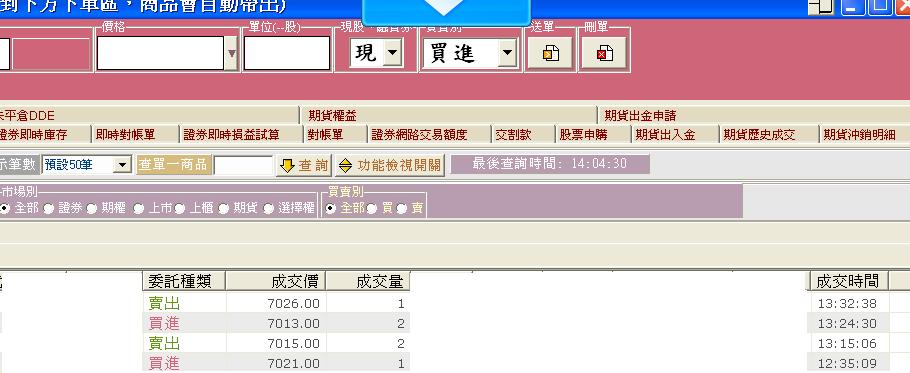The height and width of the screenshot is (373, 910).
Task: Open the 現股 stock type dropdown
Action: click(393, 53)
